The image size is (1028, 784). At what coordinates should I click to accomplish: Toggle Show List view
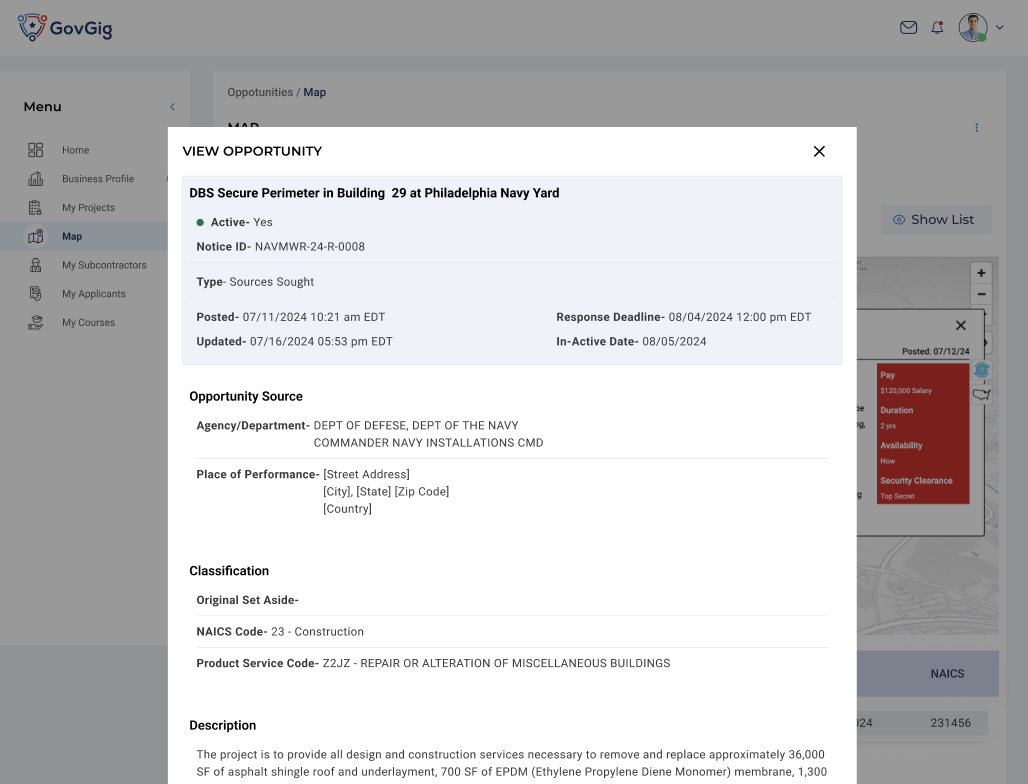935,220
